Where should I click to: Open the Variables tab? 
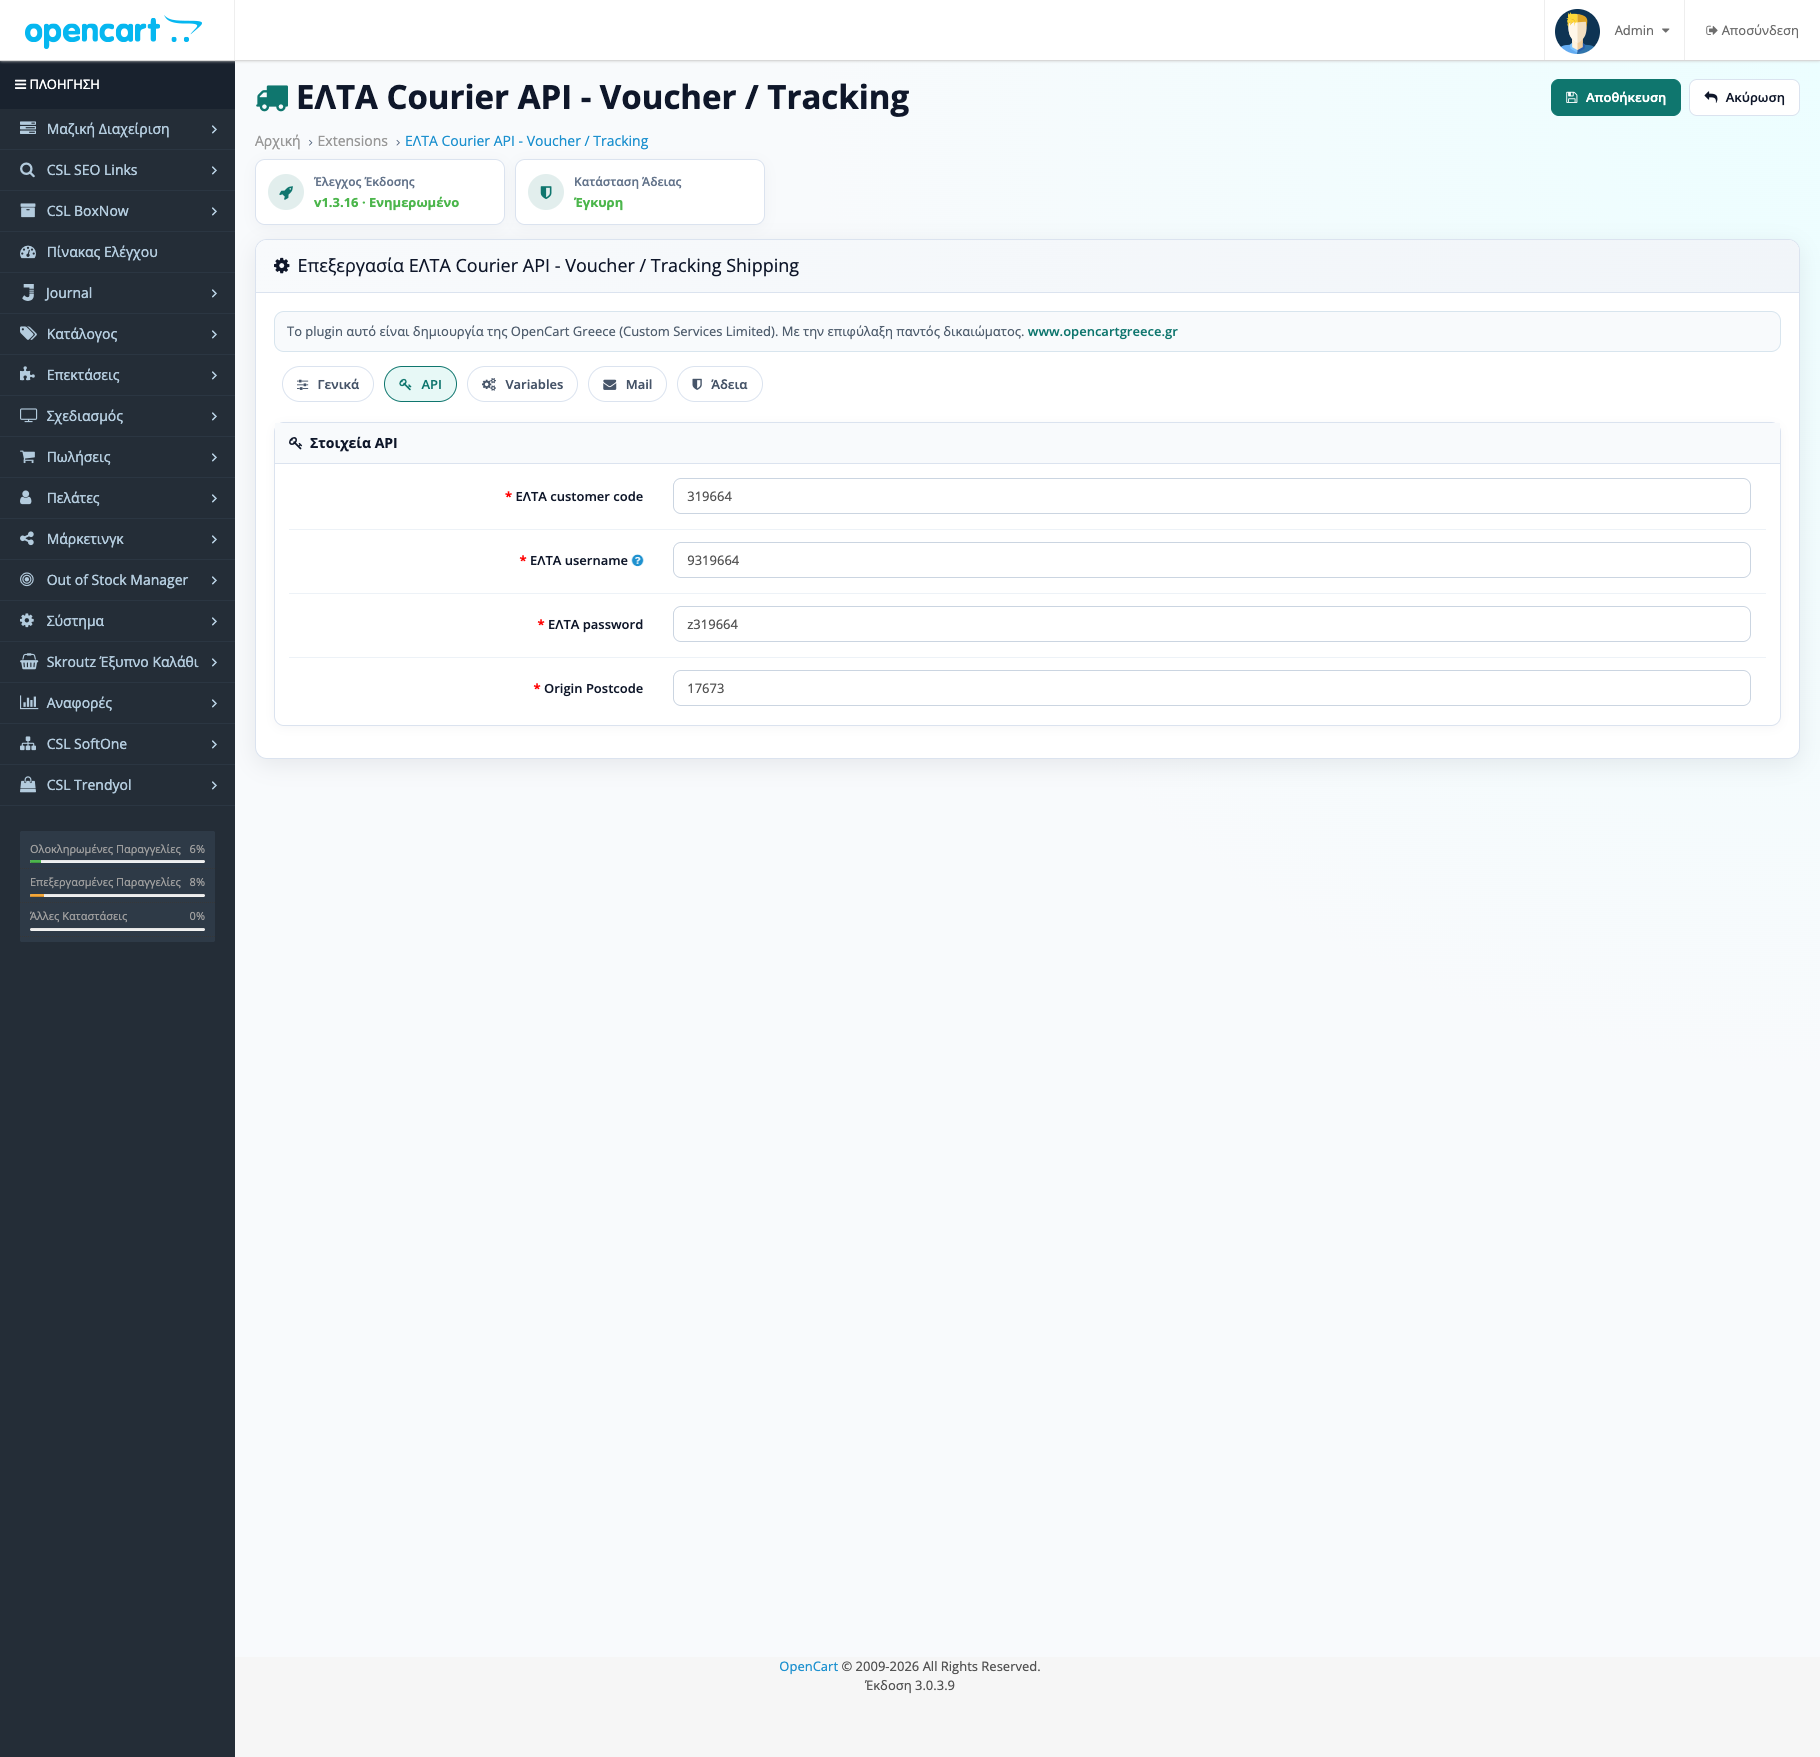pos(522,385)
